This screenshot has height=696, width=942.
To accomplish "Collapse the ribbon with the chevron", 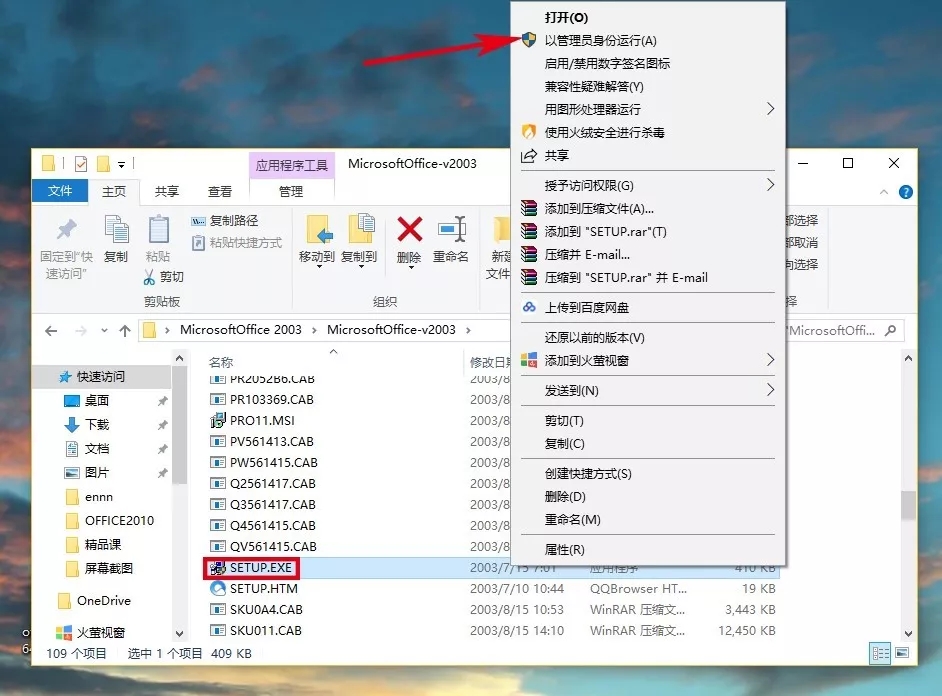I will coord(884,192).
